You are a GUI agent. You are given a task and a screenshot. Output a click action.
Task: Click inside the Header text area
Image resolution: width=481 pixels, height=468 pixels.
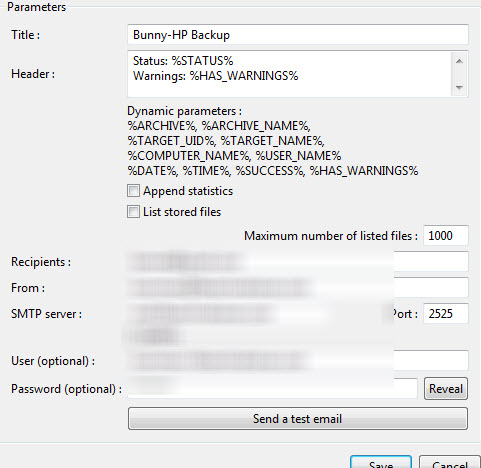point(289,74)
